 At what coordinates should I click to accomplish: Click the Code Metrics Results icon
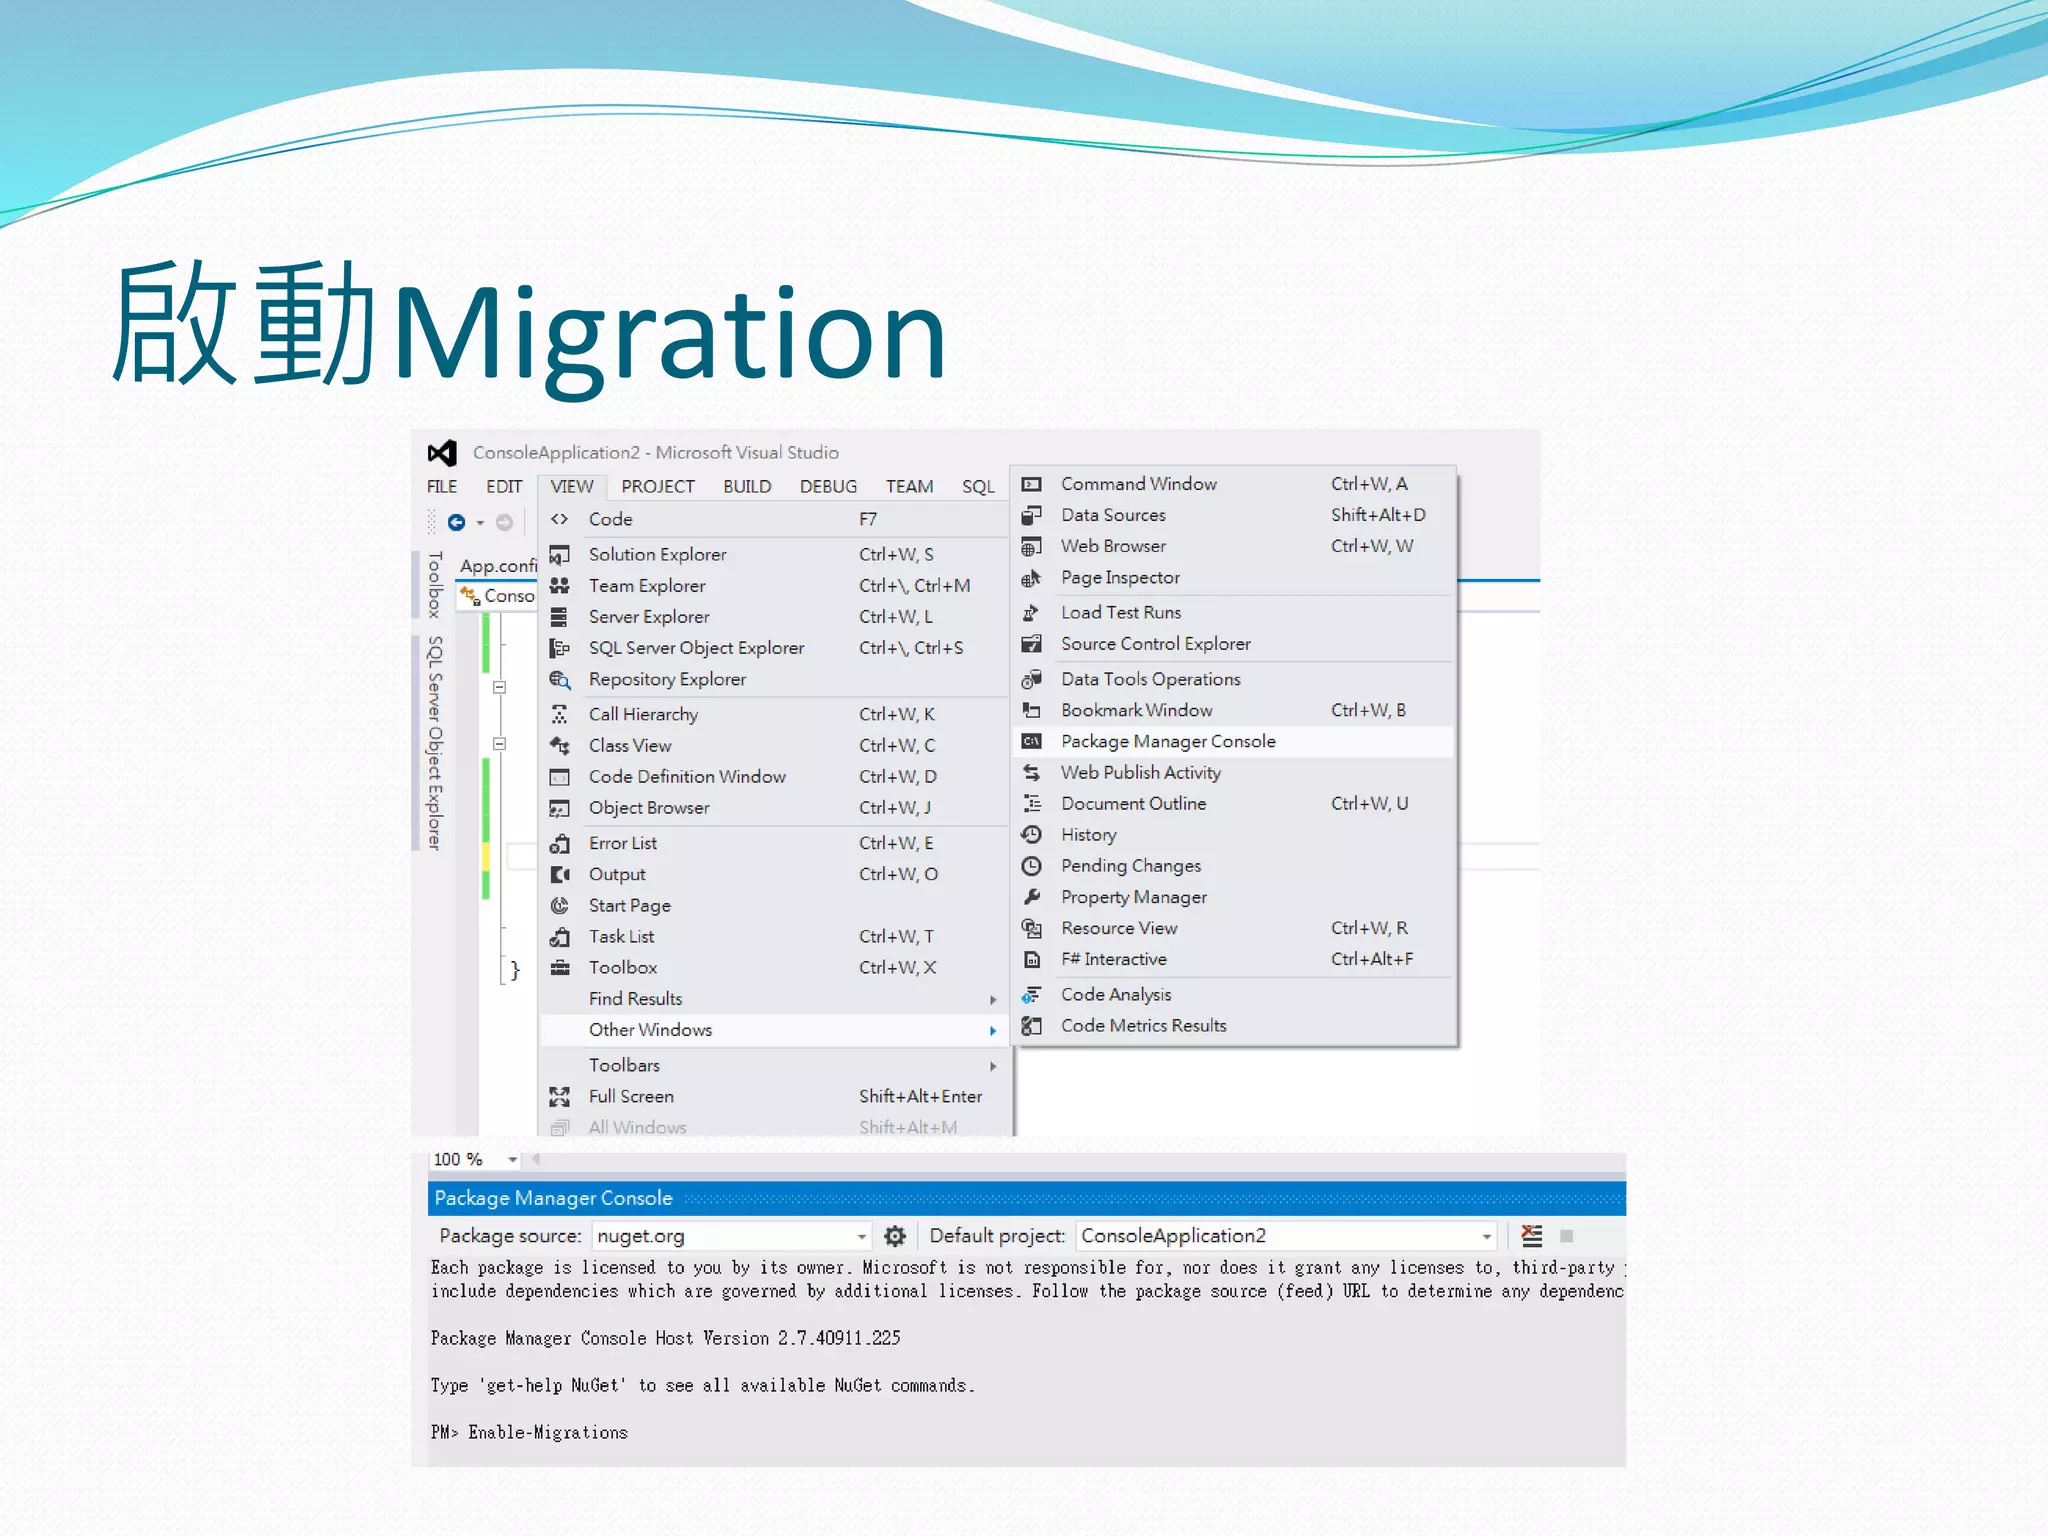pos(1032,1026)
